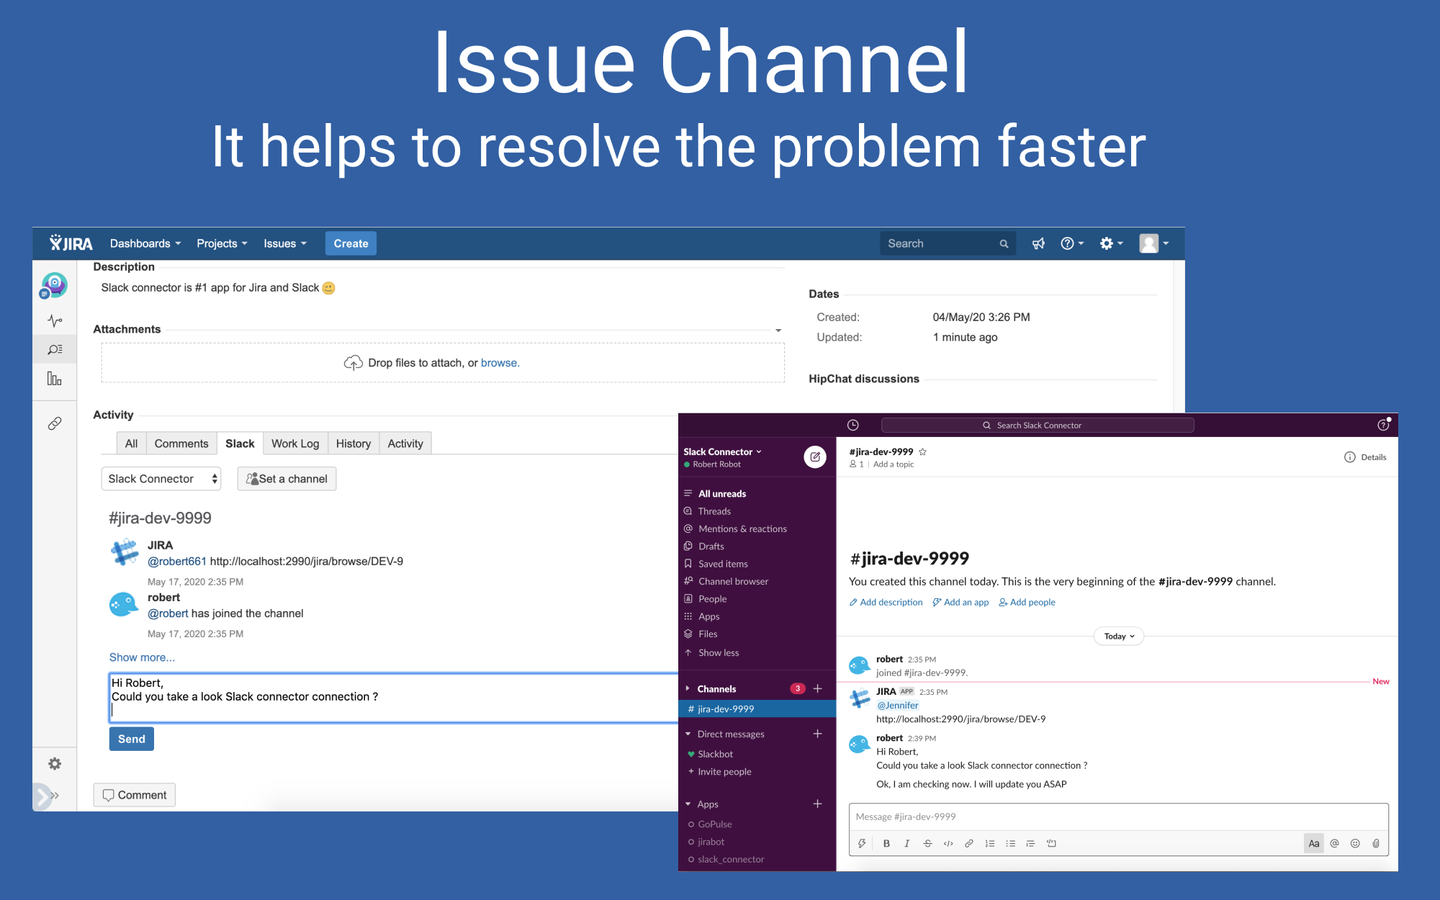Open the Today date dropdown
Viewport: 1440px width, 900px height.
(x=1119, y=636)
